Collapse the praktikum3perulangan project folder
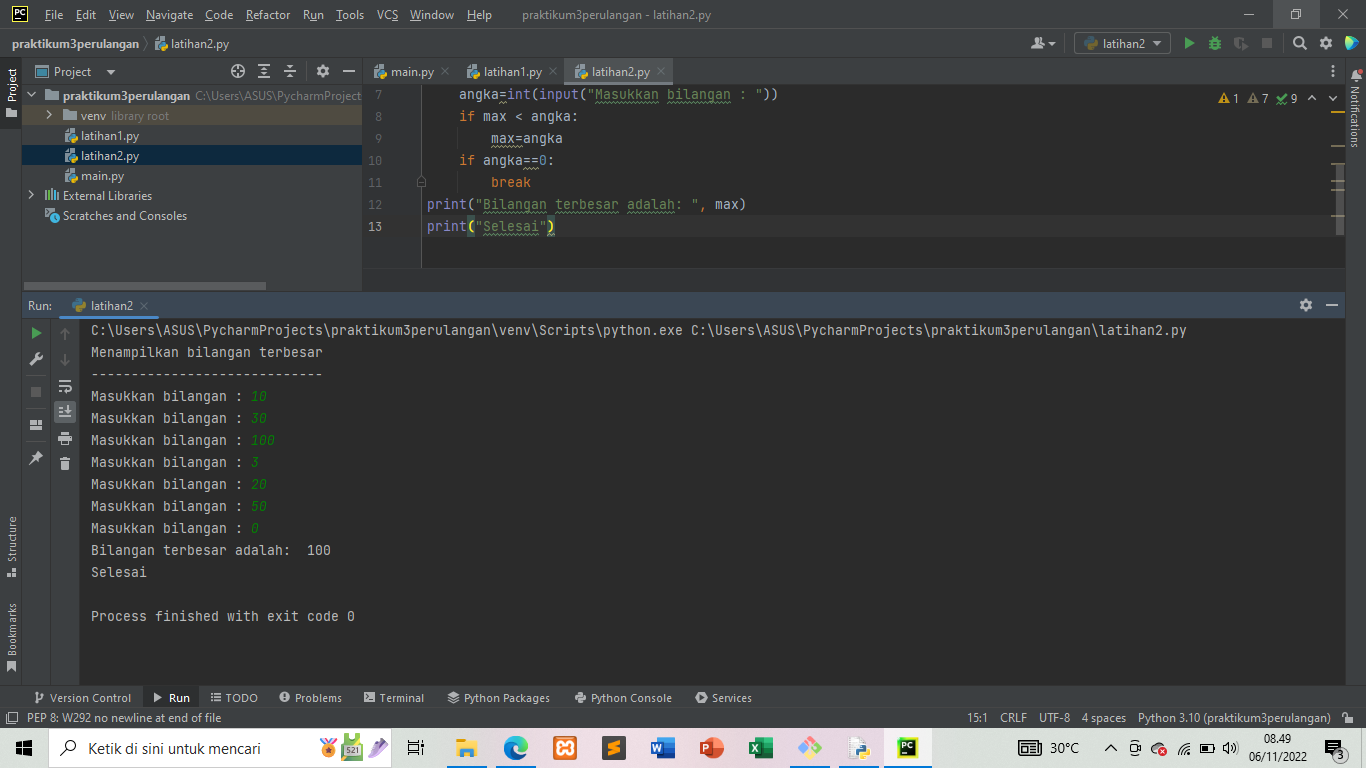The image size is (1366, 768). 31,93
